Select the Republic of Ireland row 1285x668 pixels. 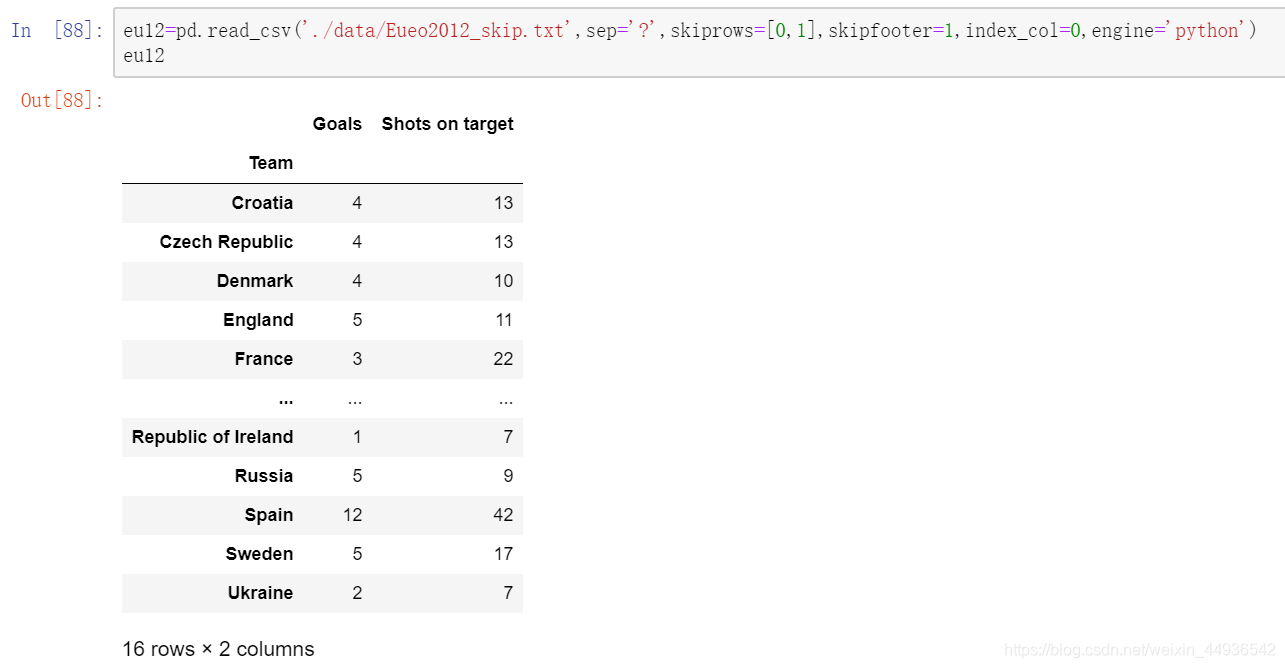pyautogui.click(x=322, y=437)
